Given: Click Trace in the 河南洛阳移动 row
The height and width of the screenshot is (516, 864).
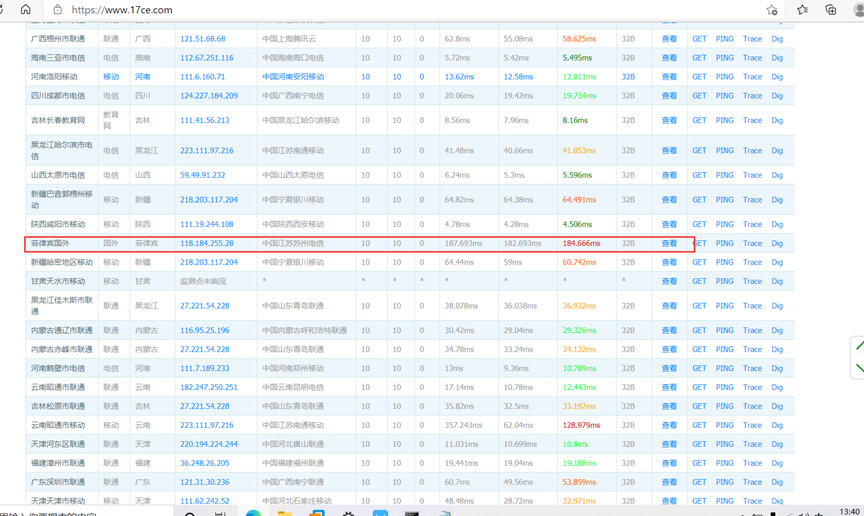Looking at the screenshot, I should click(752, 77).
